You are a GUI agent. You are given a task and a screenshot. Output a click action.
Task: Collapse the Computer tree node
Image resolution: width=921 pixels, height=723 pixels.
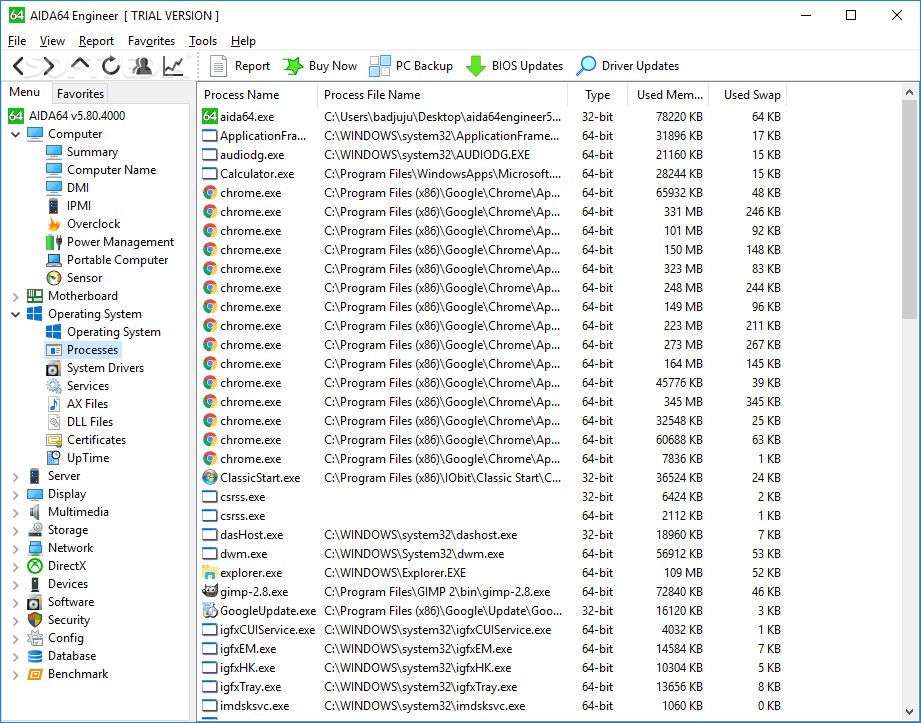pyautogui.click(x=16, y=134)
